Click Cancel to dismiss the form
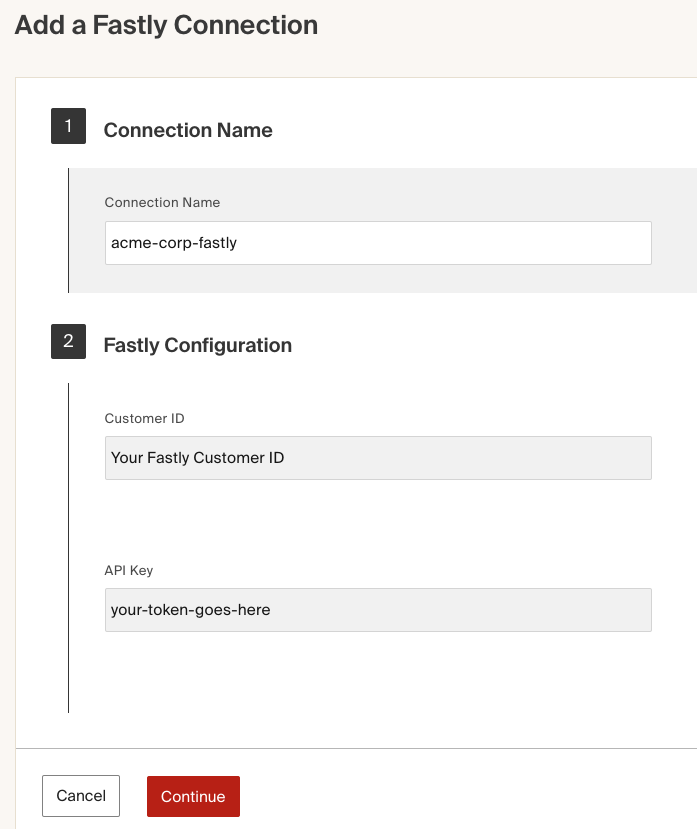The height and width of the screenshot is (829, 697). pos(80,795)
